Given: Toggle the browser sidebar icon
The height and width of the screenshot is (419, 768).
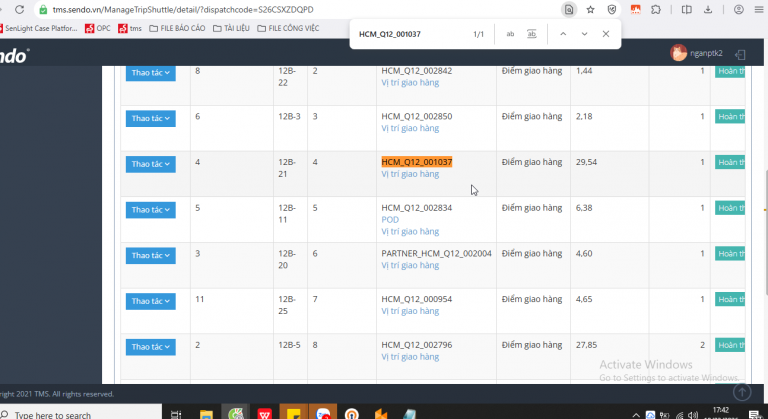Looking at the screenshot, I should 687,9.
